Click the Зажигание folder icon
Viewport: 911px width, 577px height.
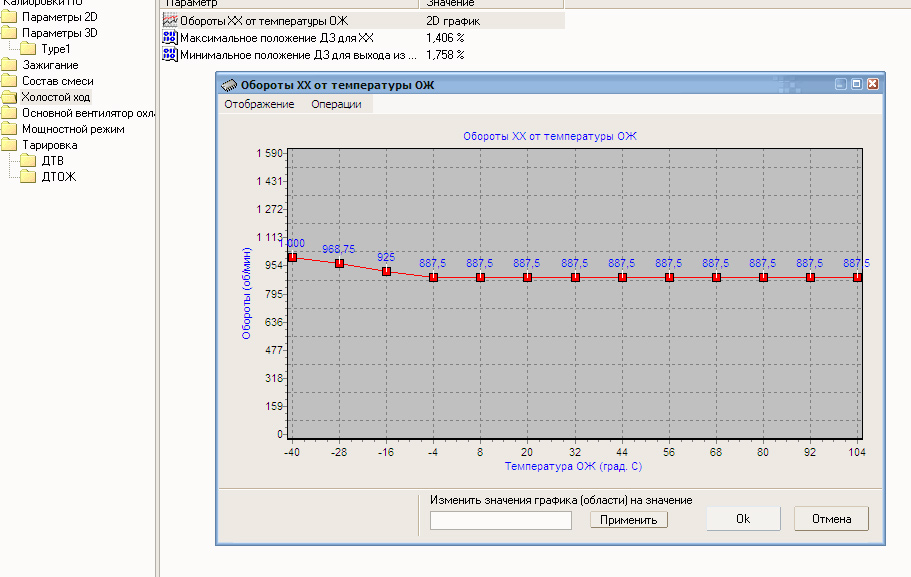[10, 65]
